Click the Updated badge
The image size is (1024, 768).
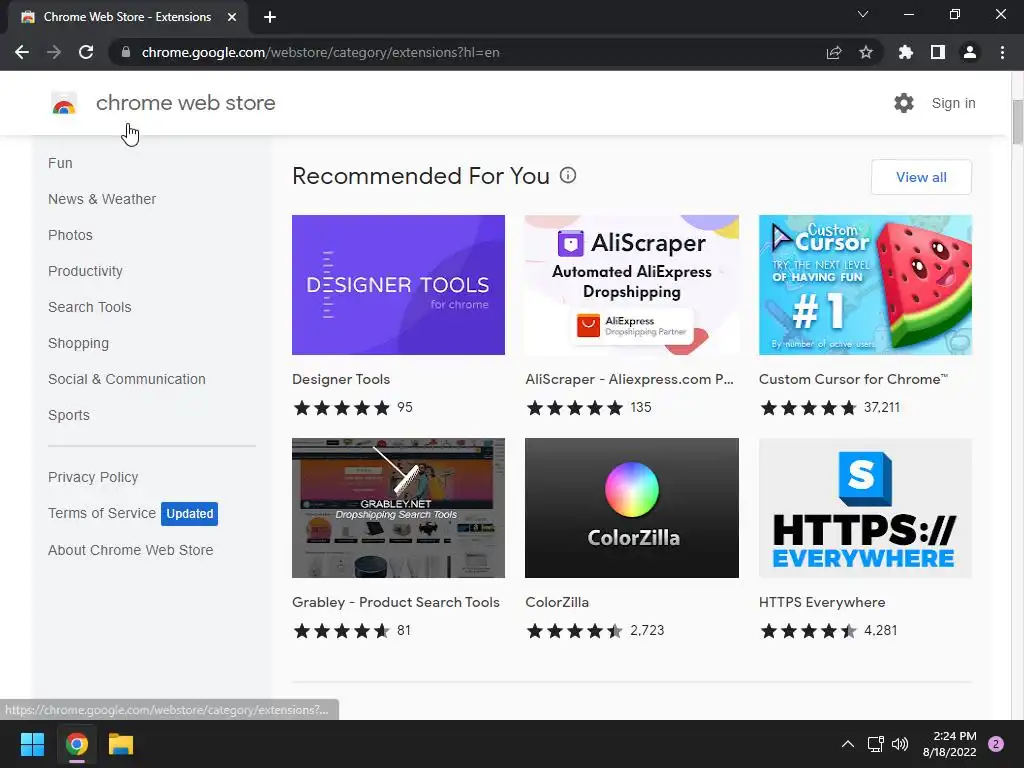tap(189, 513)
